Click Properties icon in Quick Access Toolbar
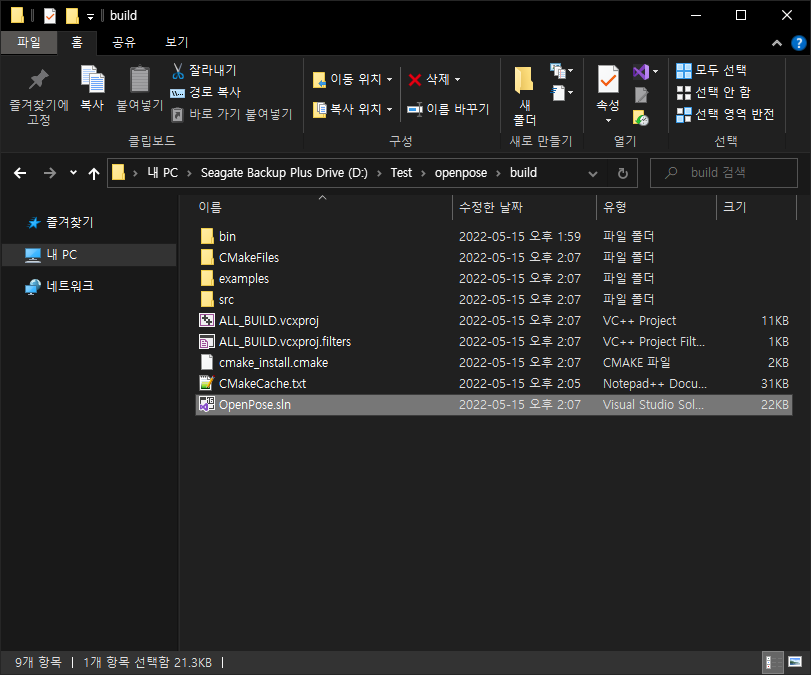This screenshot has width=811, height=675. pos(50,16)
